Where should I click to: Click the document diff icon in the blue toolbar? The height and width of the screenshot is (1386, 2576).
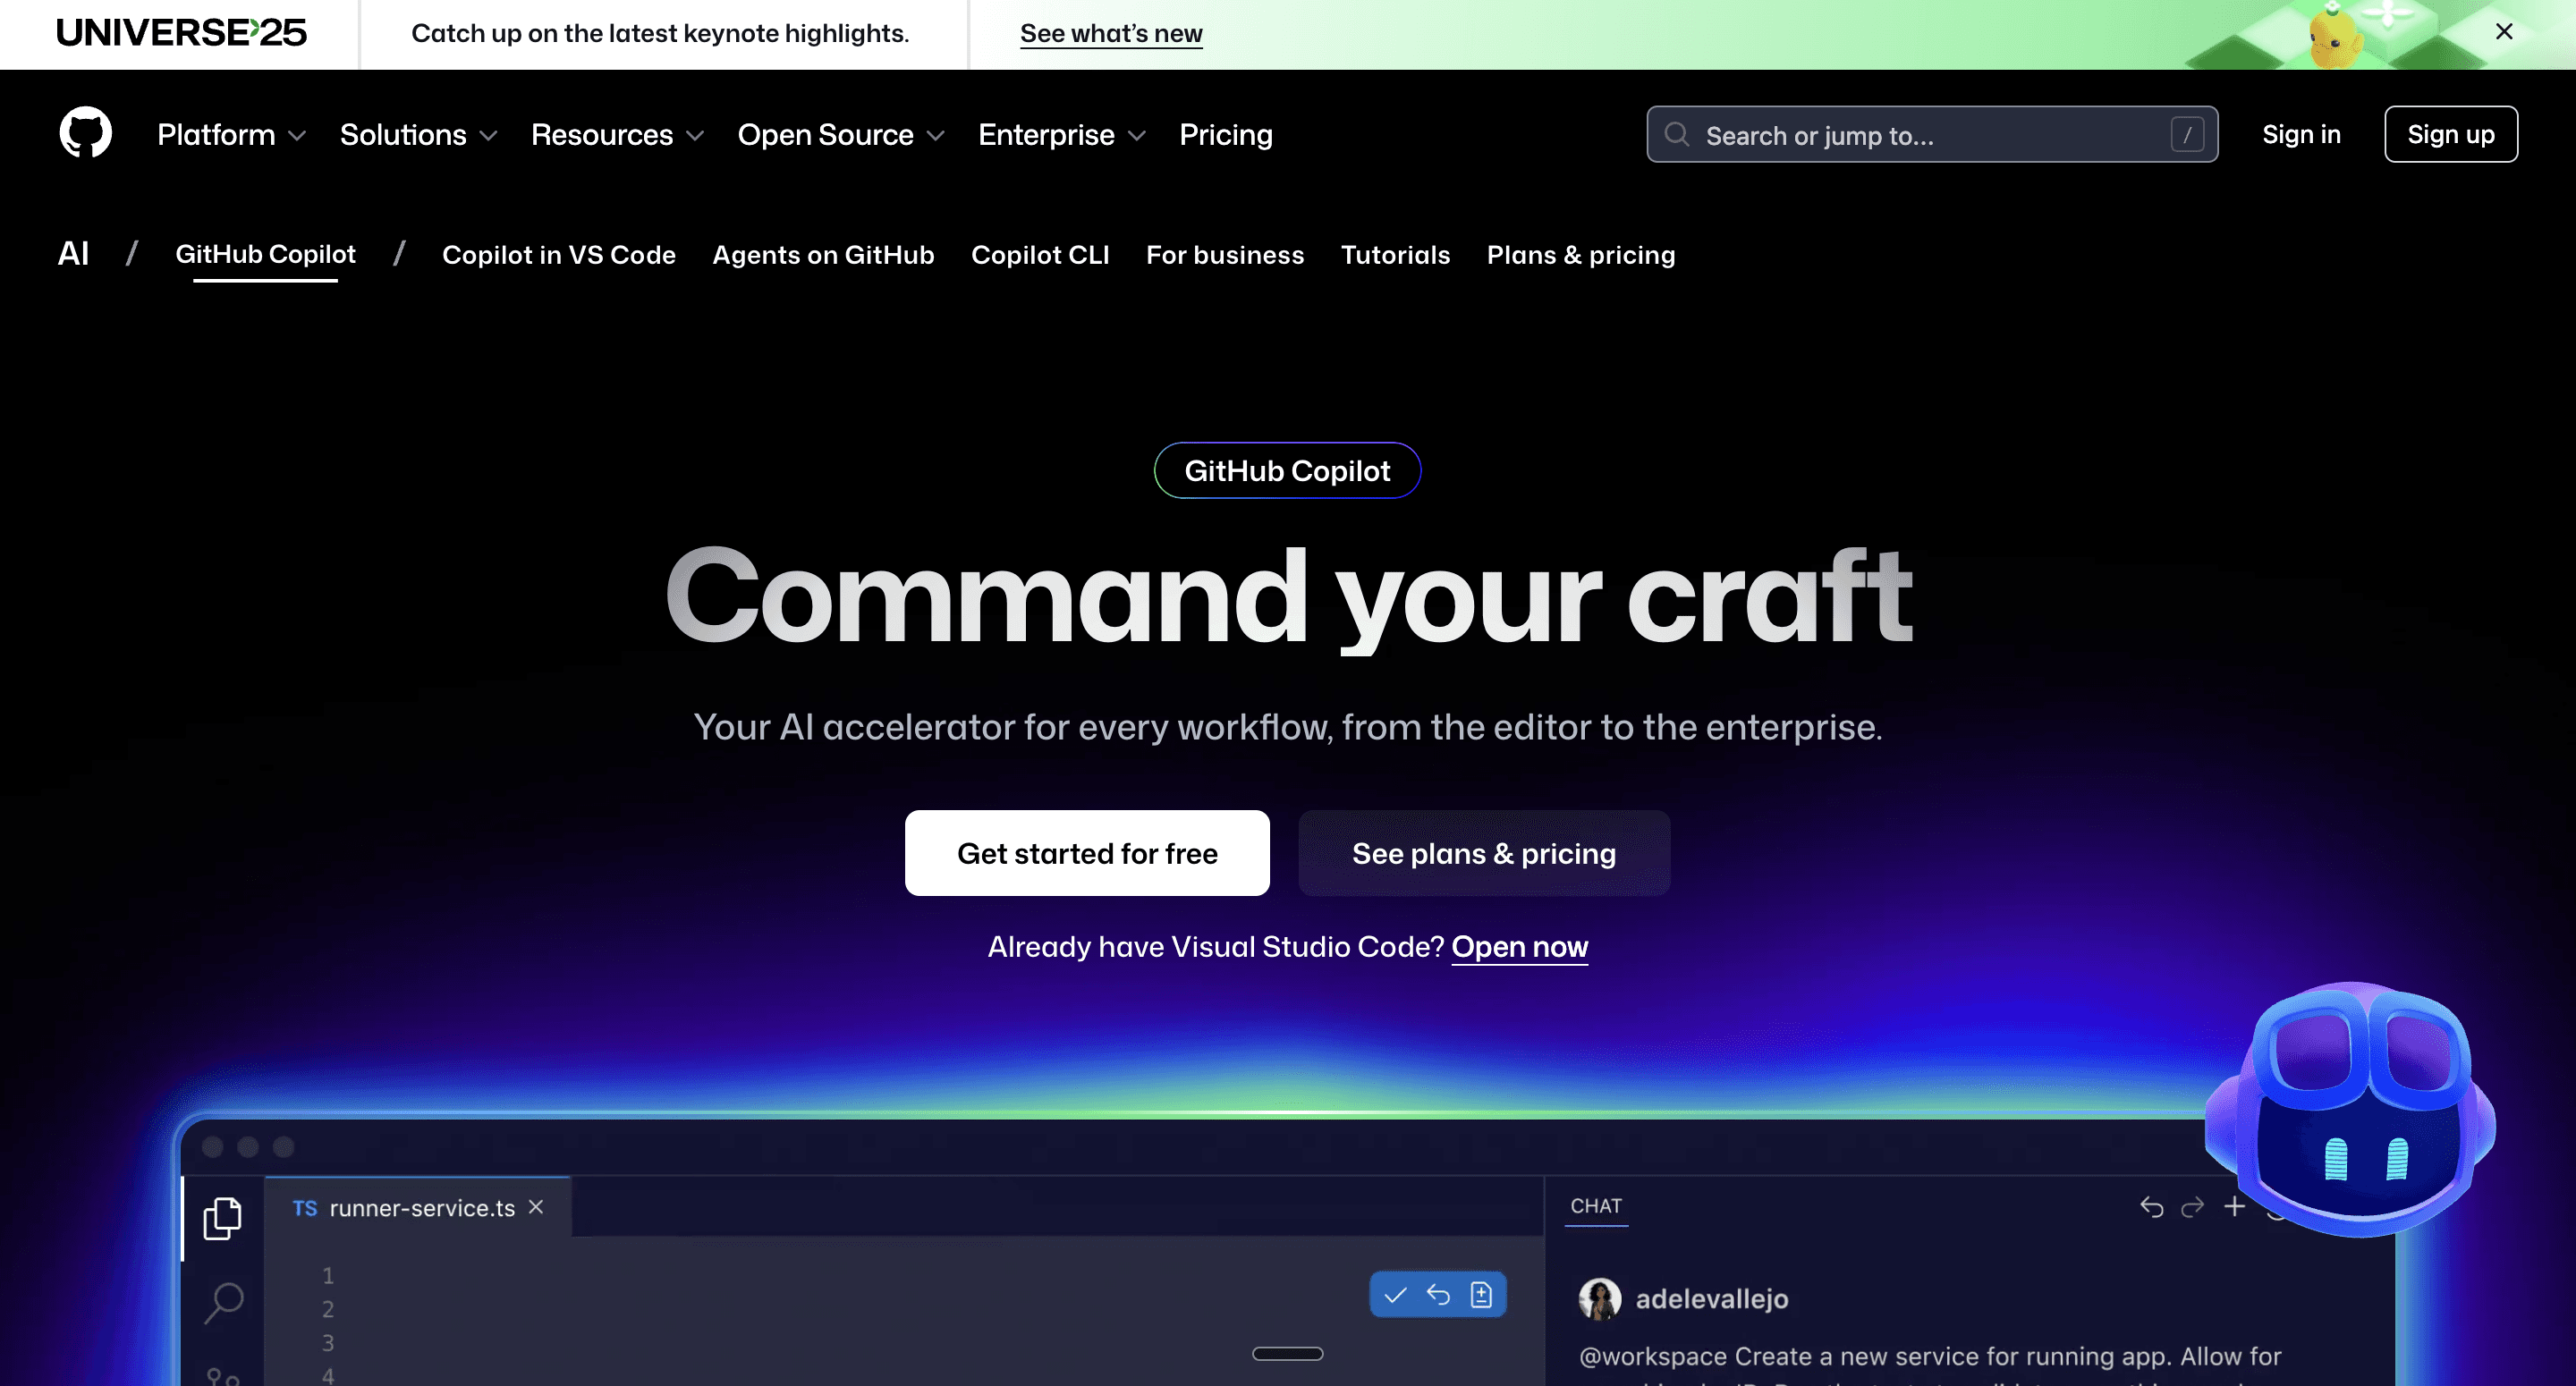[1481, 1295]
